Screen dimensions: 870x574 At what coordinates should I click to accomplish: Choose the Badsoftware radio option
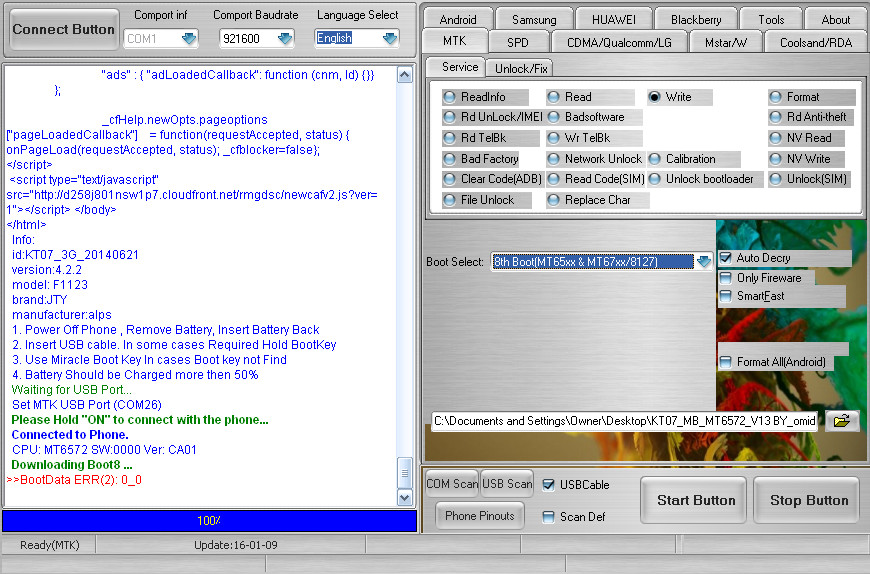click(x=594, y=117)
